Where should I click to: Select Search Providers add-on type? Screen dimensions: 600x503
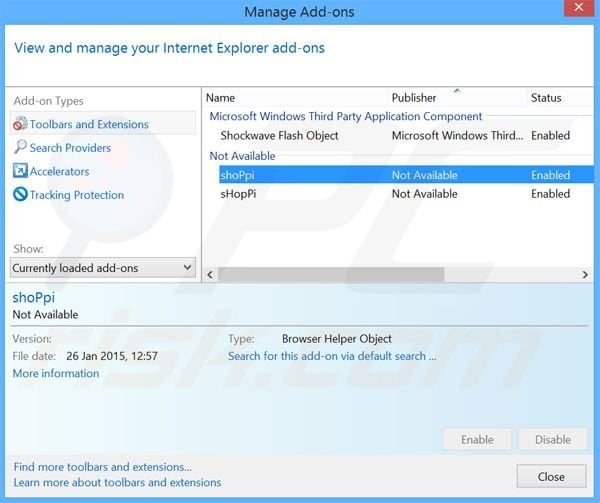[x=70, y=148]
